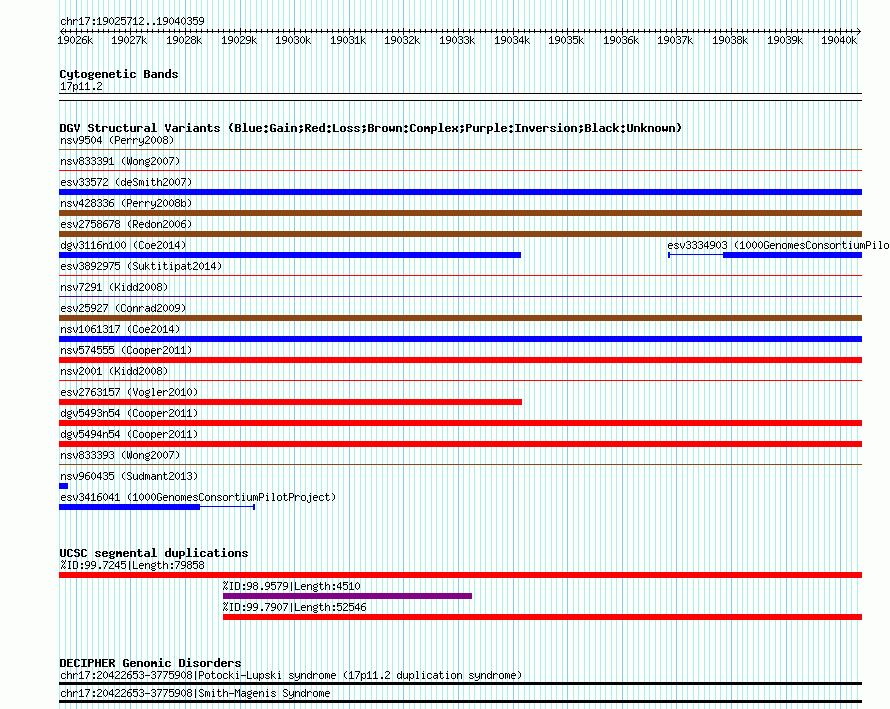Image resolution: width=890 pixels, height=709 pixels.
Task: Click the 19028k ruler tick label
Action: (184, 40)
